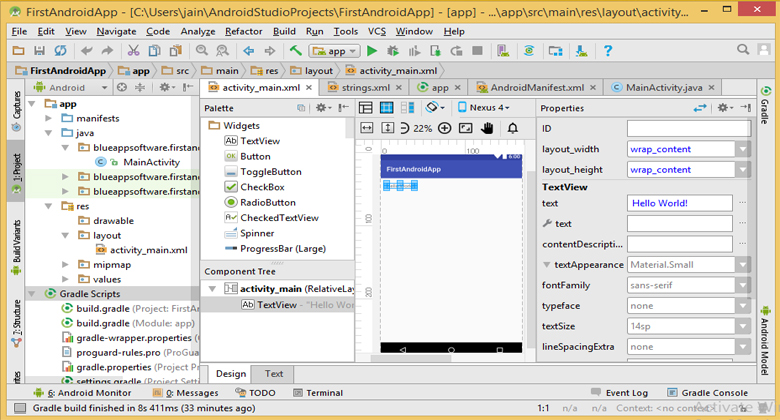This screenshot has height=420, width=780.
Task: Copy using the toolbar copy icon
Action: point(155,51)
